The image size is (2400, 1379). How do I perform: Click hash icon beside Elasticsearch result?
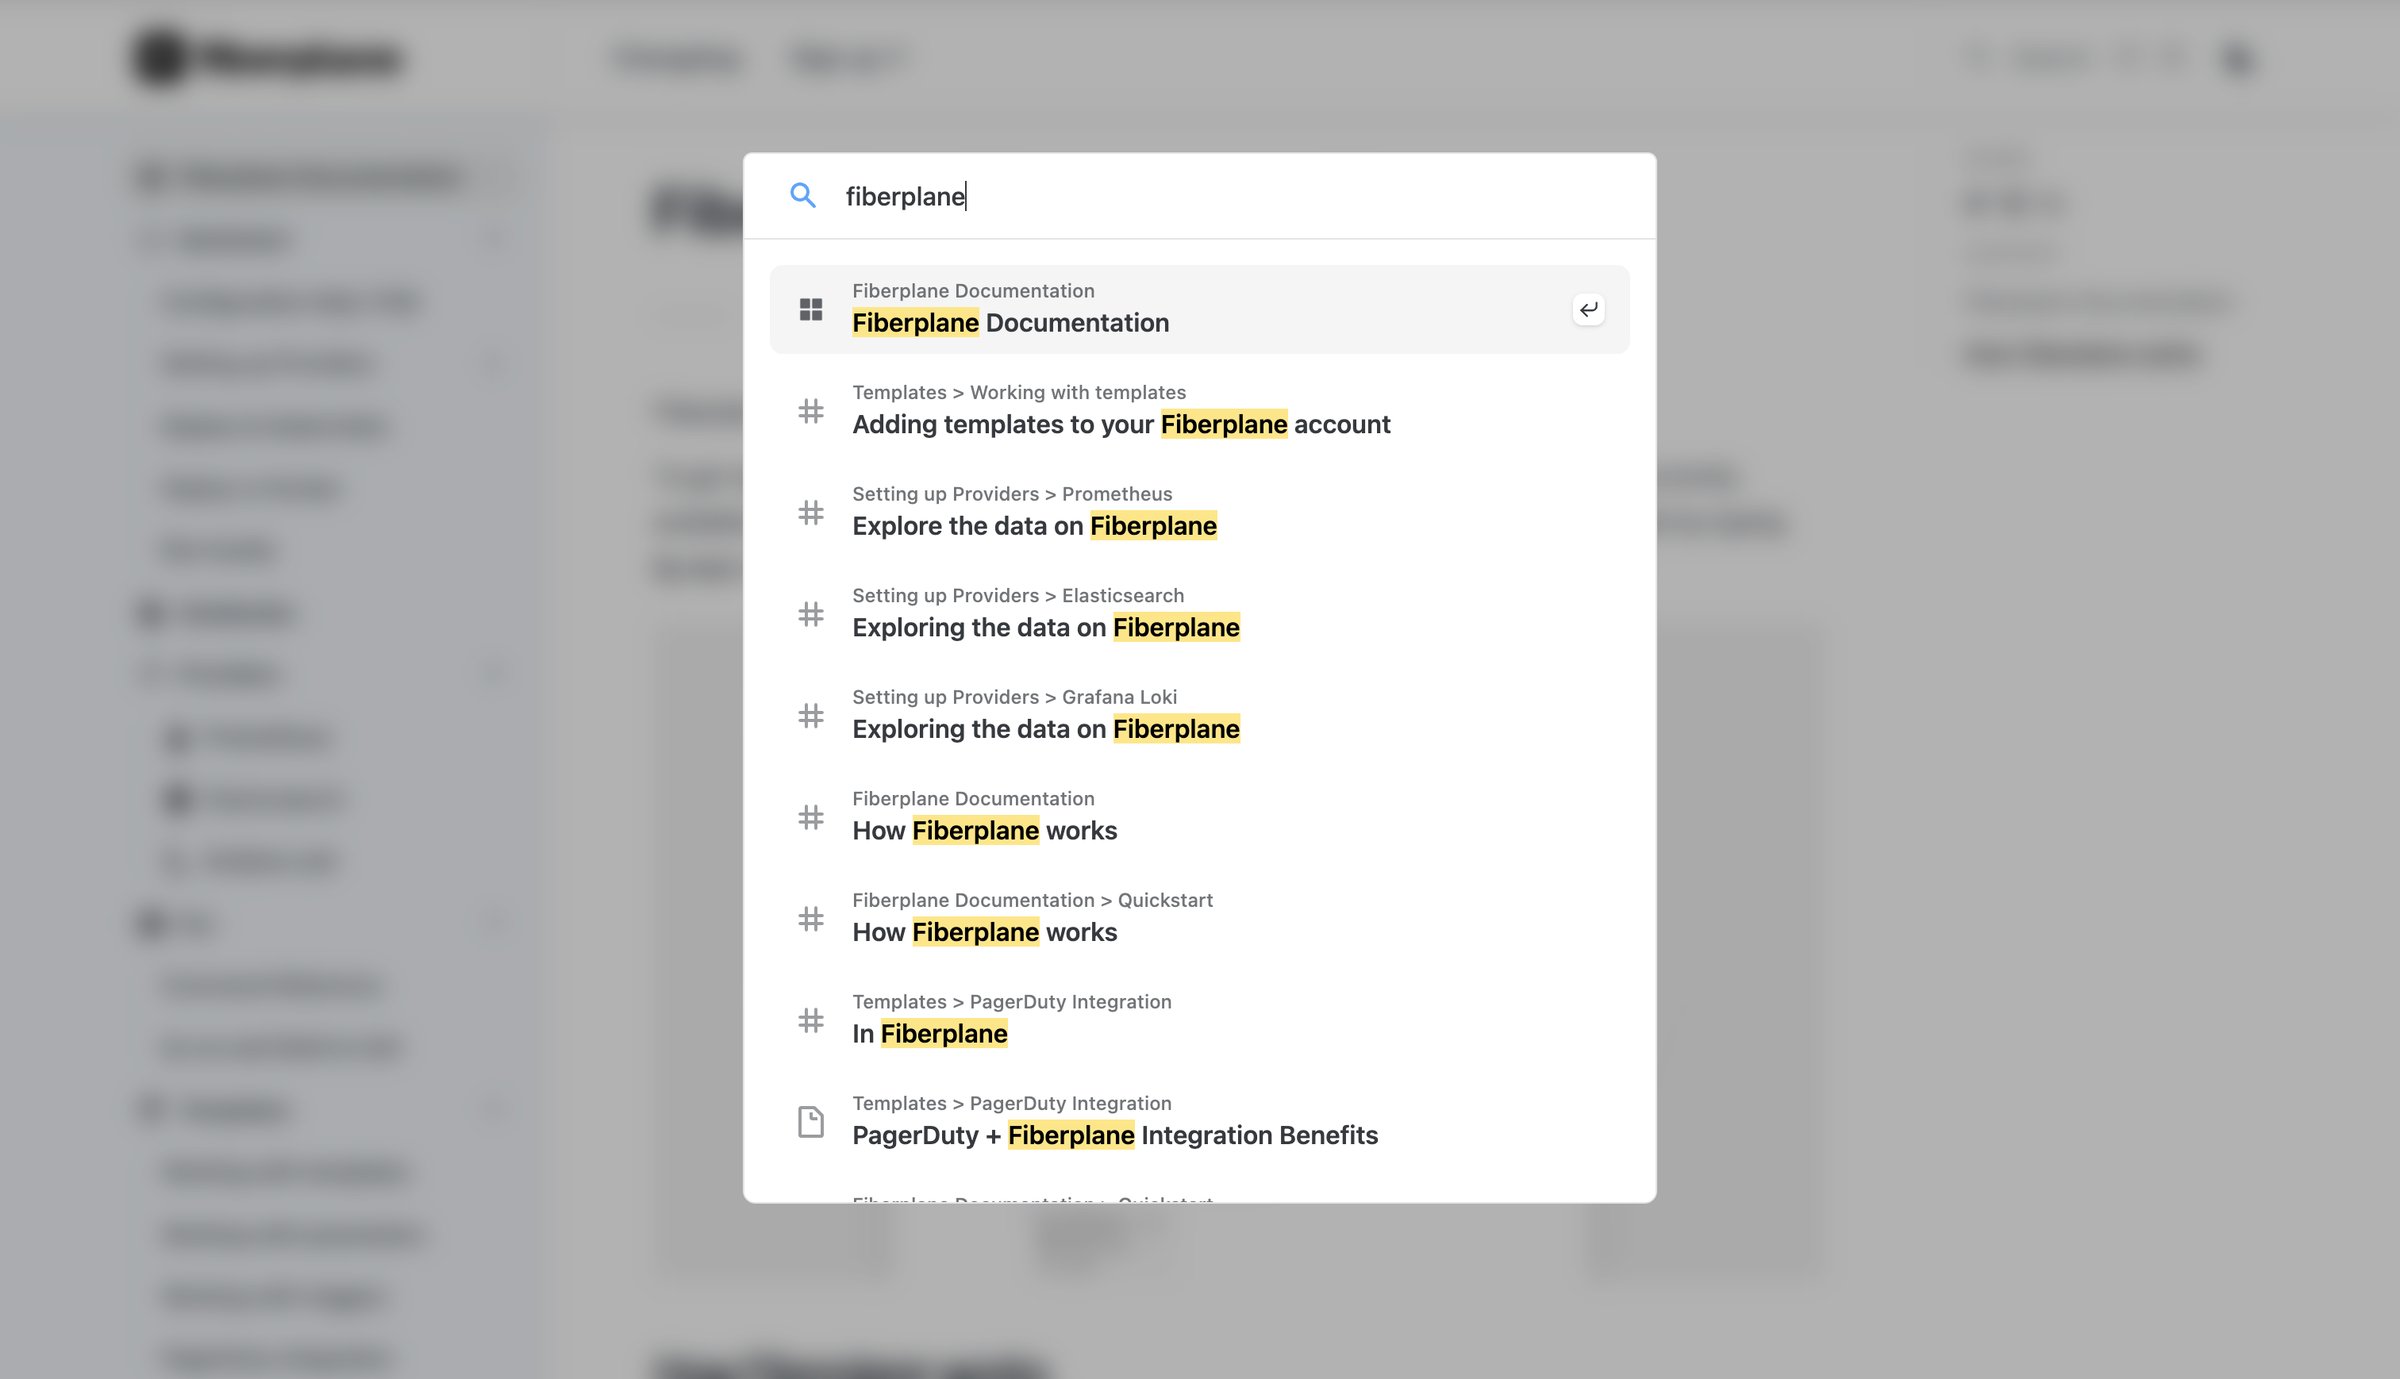click(x=811, y=614)
